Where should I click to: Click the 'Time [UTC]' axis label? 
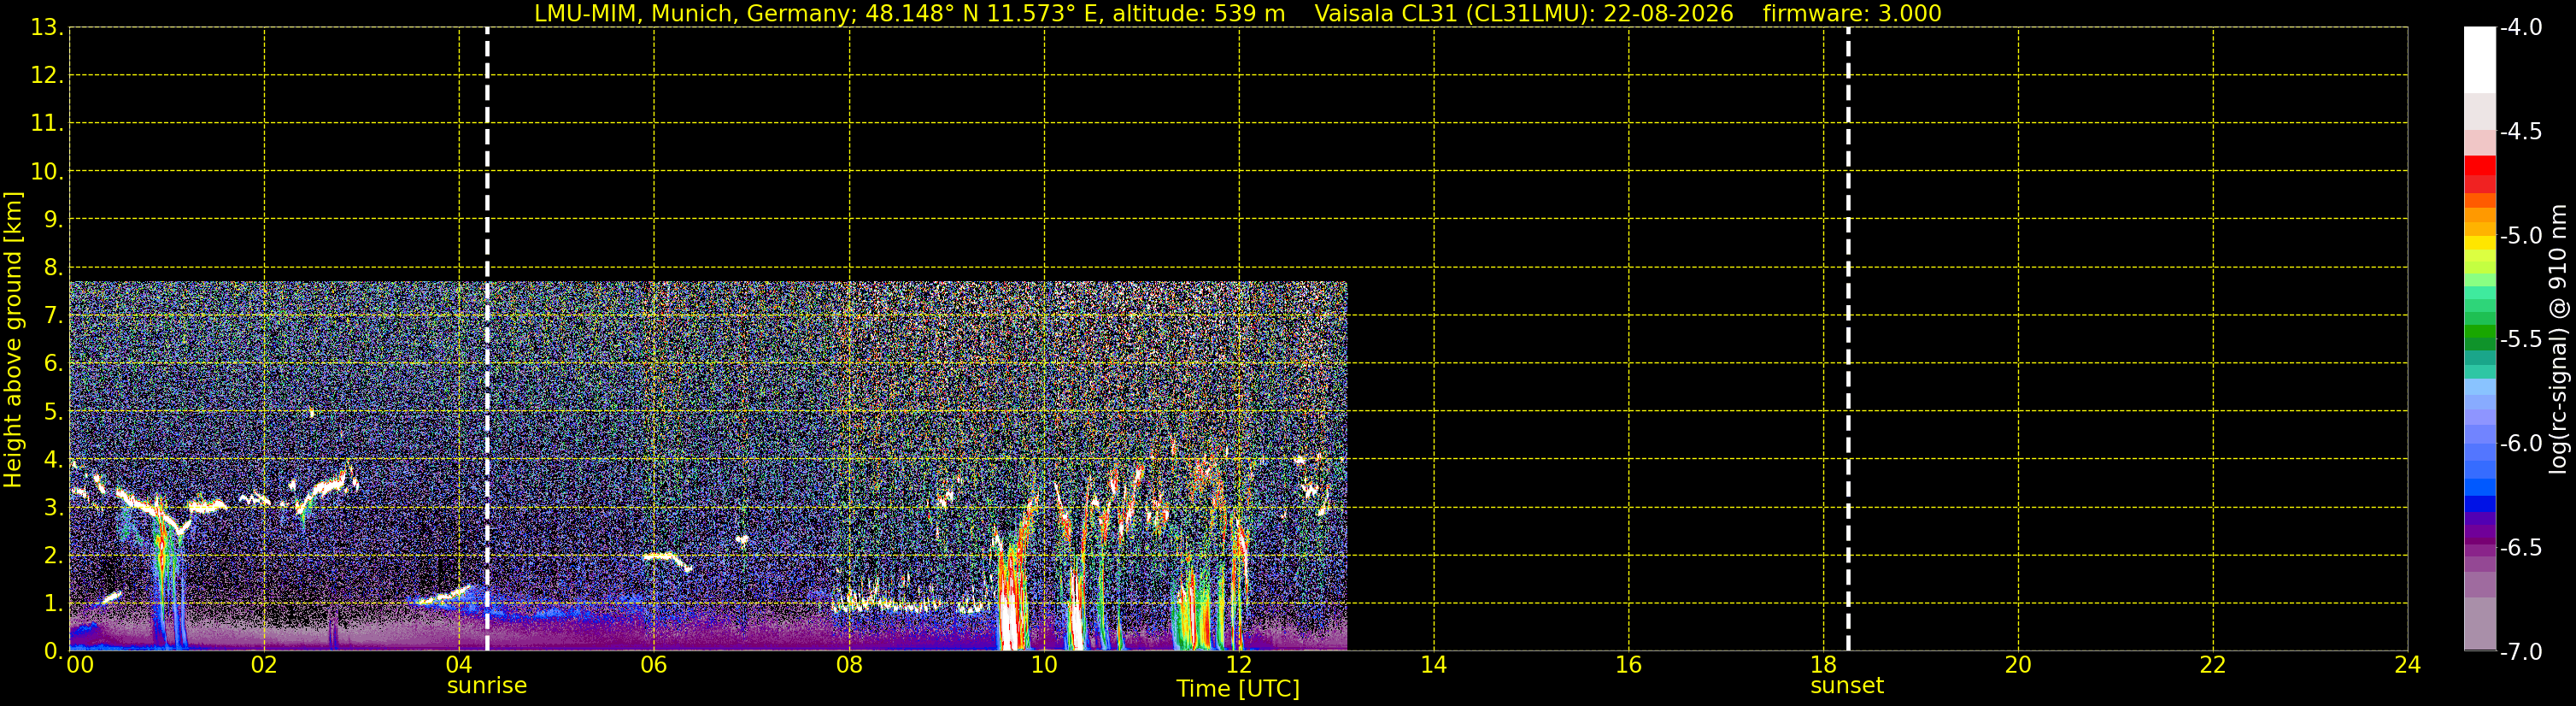(x=1238, y=689)
